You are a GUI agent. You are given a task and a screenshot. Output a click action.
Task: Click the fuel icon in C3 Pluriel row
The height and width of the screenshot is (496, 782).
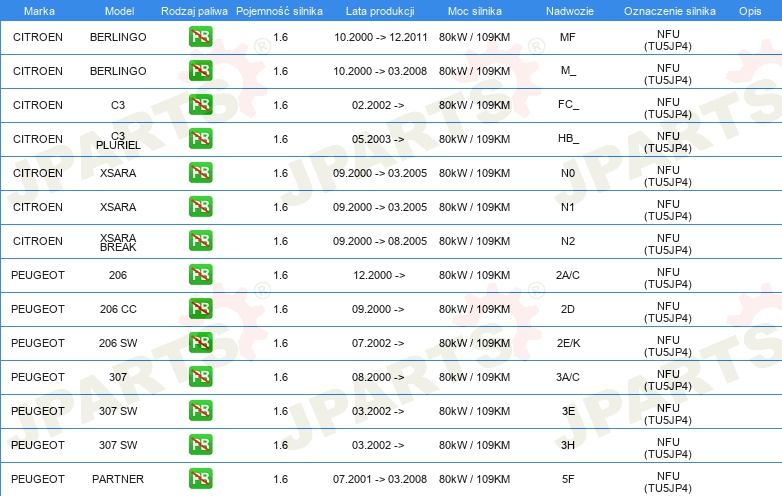pos(200,139)
